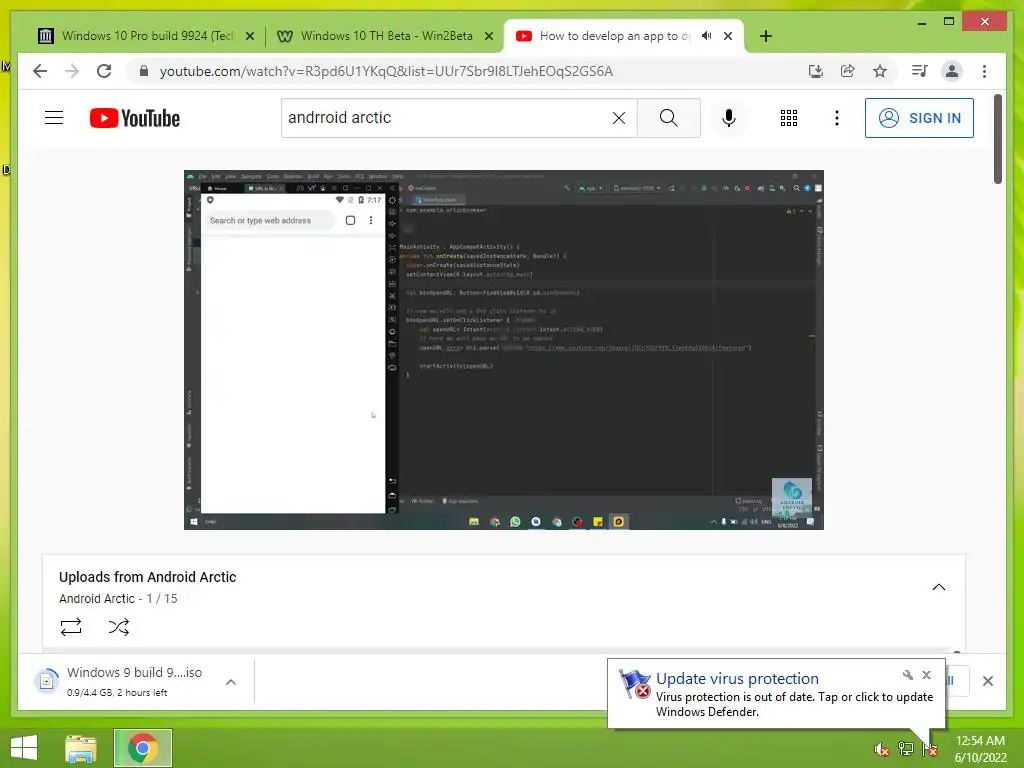
Task: Open options for Windows 9 build iso download
Action: (231, 682)
